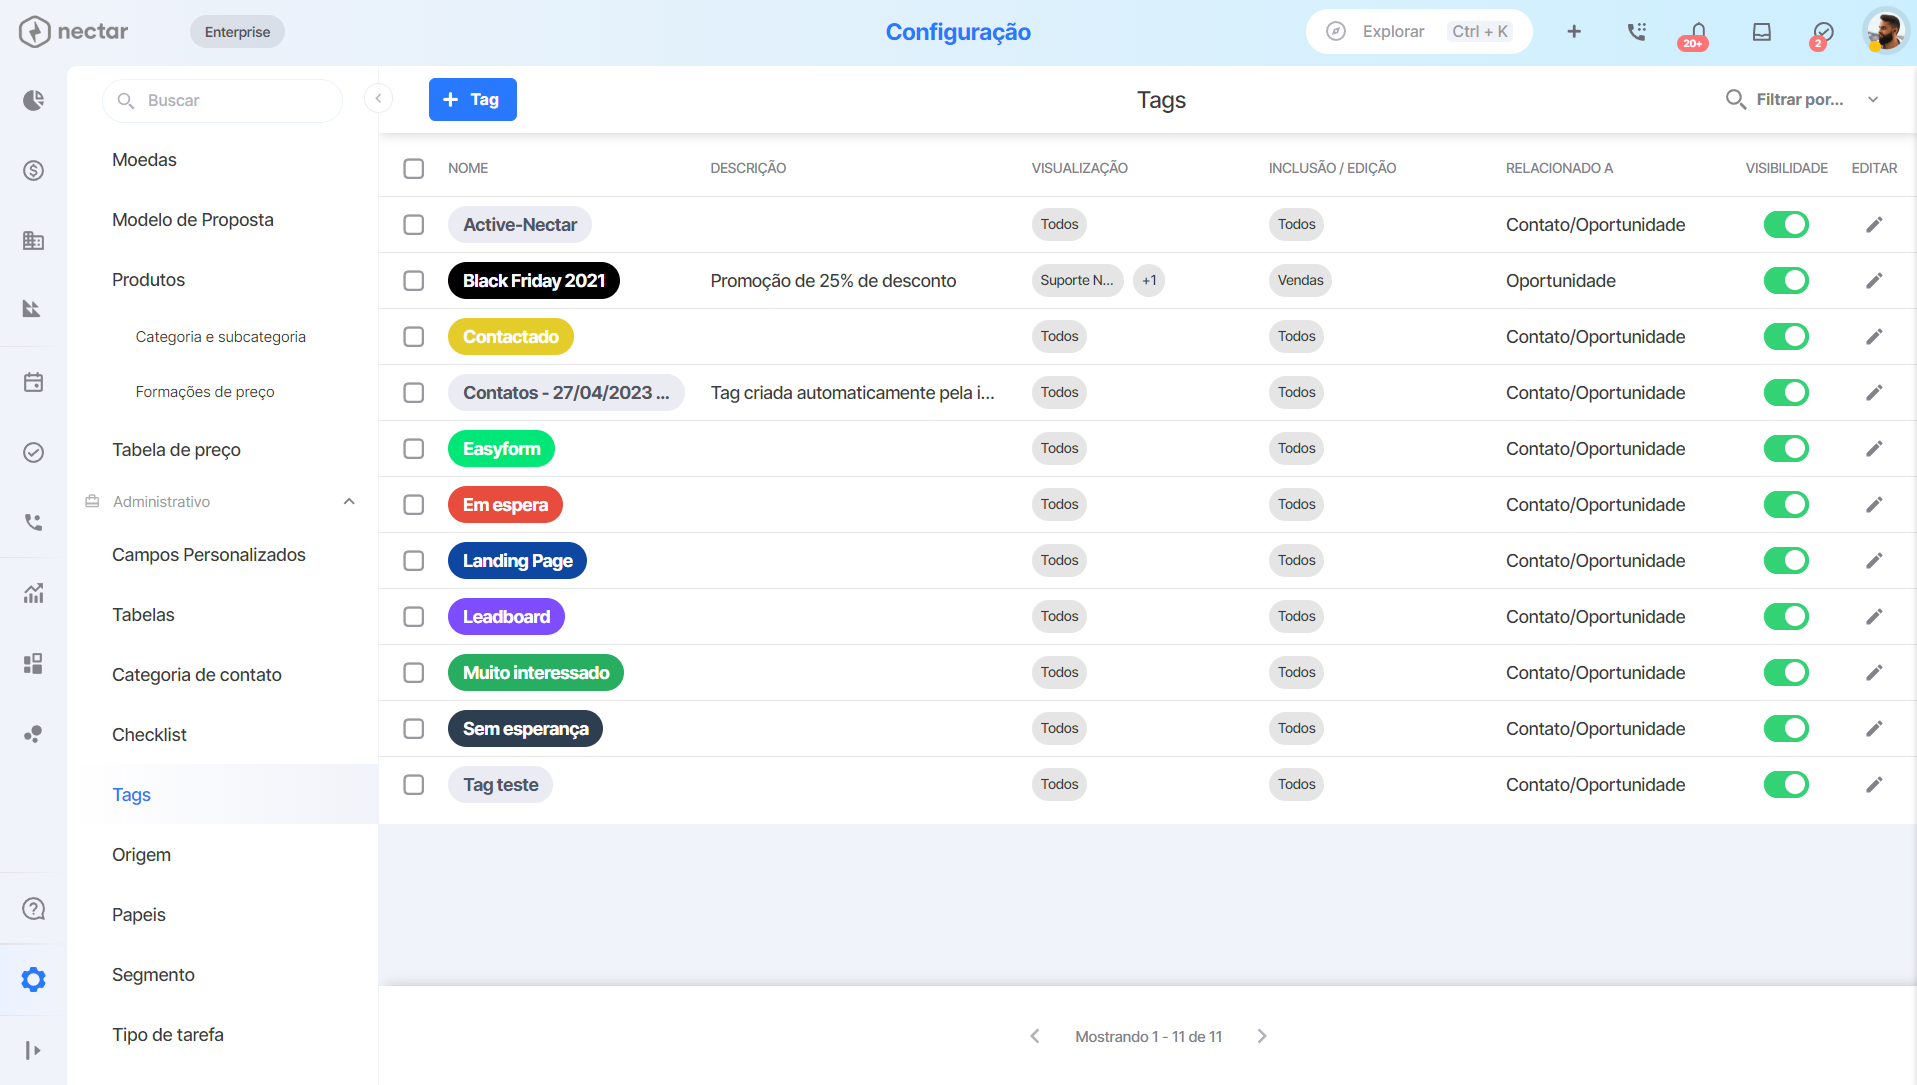
Task: Collapse the settings side panel chevron
Action: [x=378, y=98]
